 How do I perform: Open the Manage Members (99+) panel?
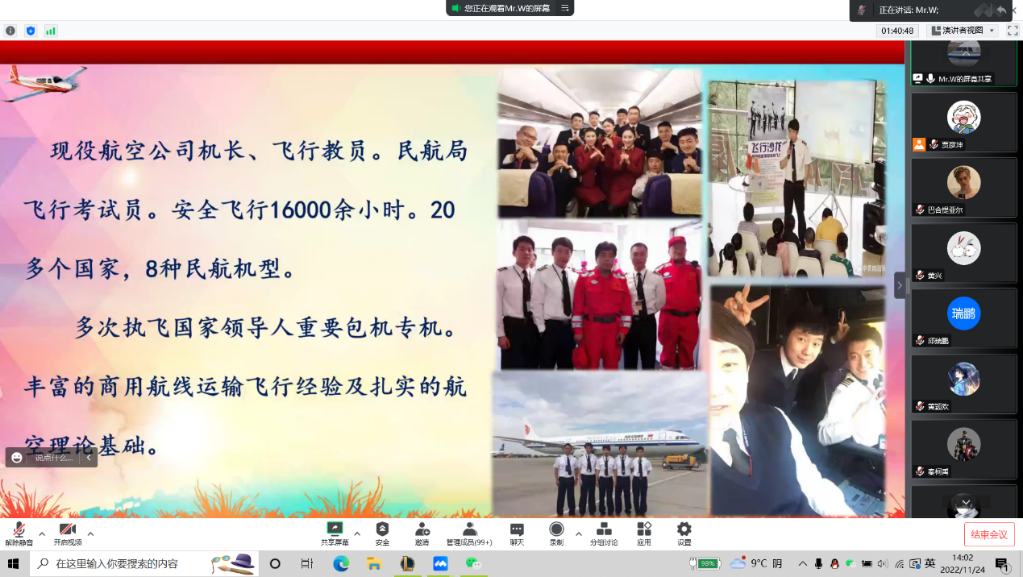(x=468, y=531)
